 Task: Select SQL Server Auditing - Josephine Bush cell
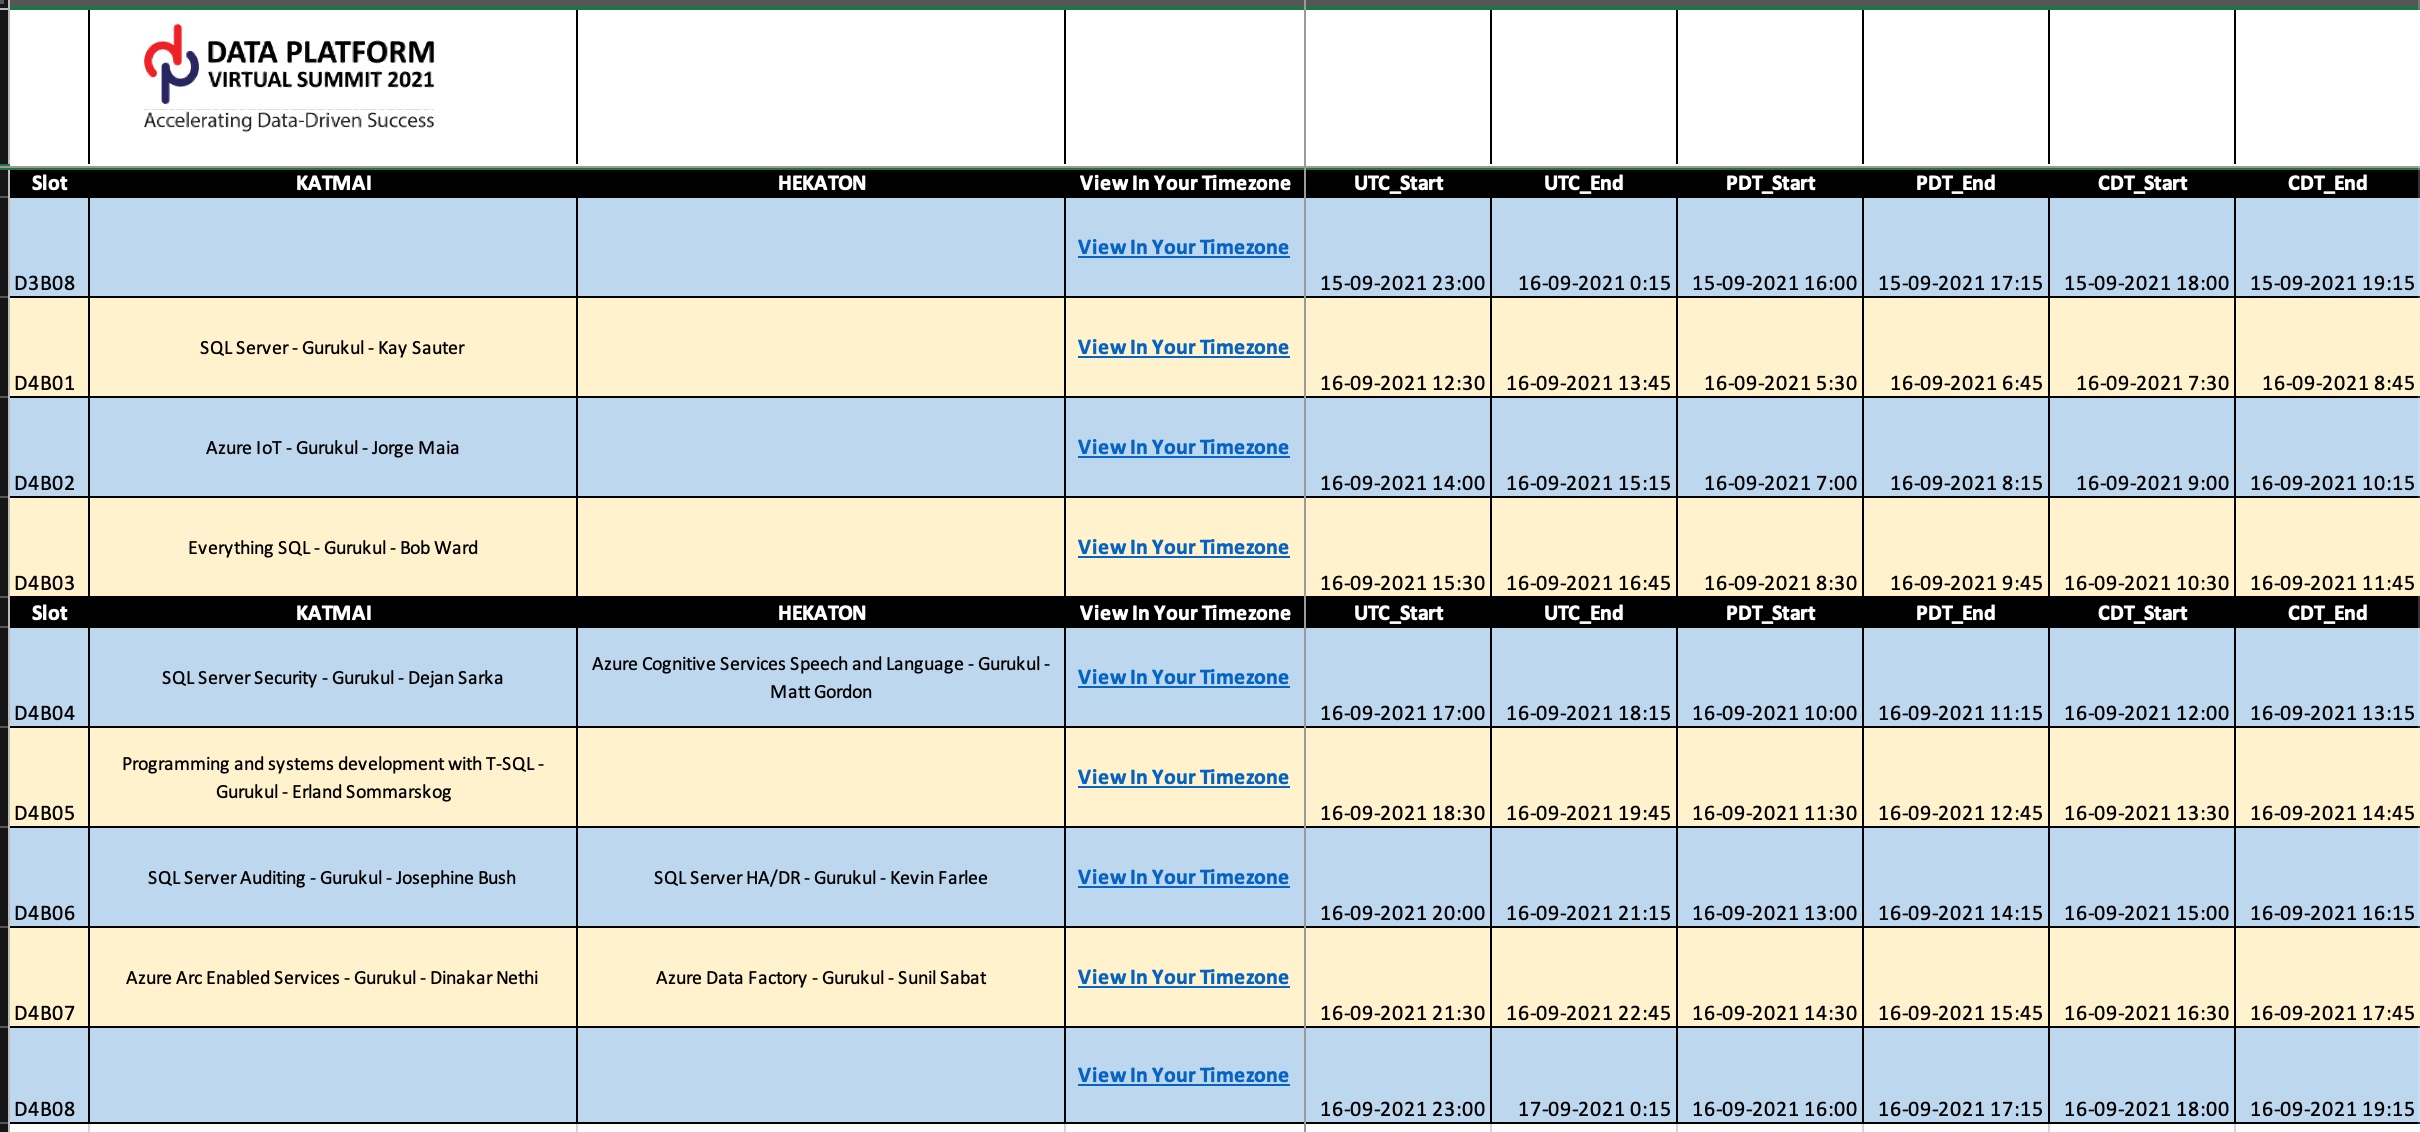click(x=333, y=877)
